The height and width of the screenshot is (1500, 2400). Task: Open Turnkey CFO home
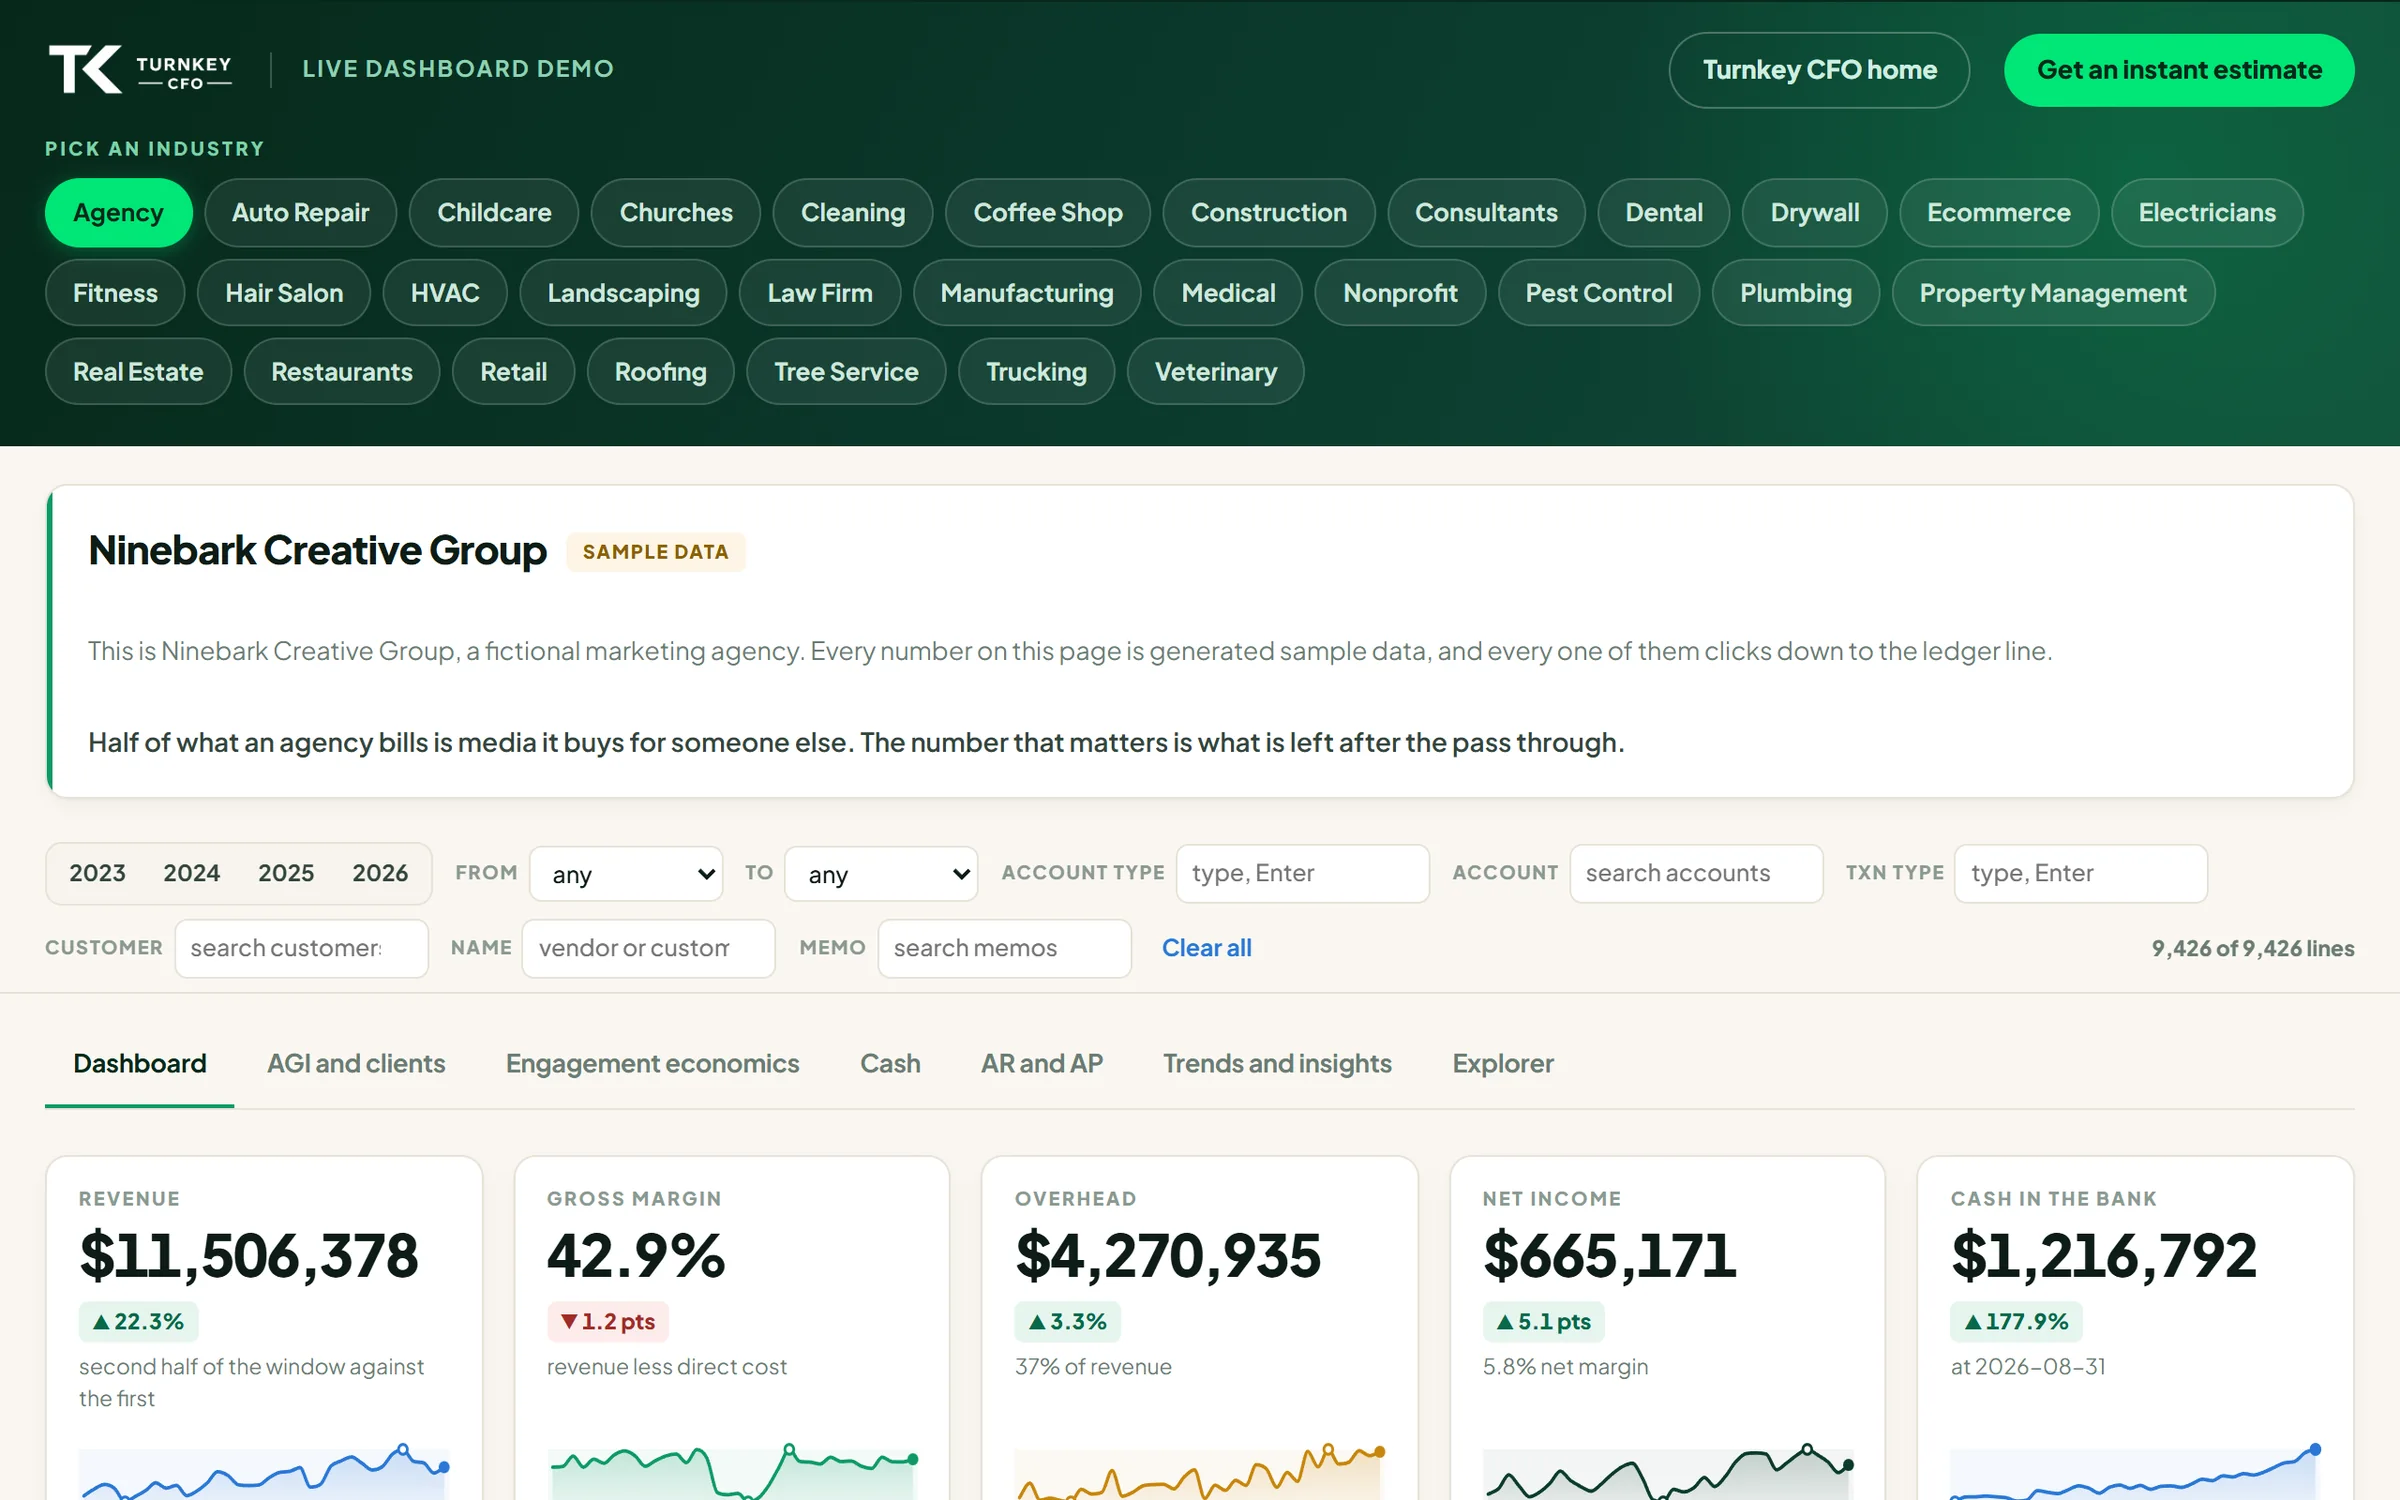coord(1819,70)
